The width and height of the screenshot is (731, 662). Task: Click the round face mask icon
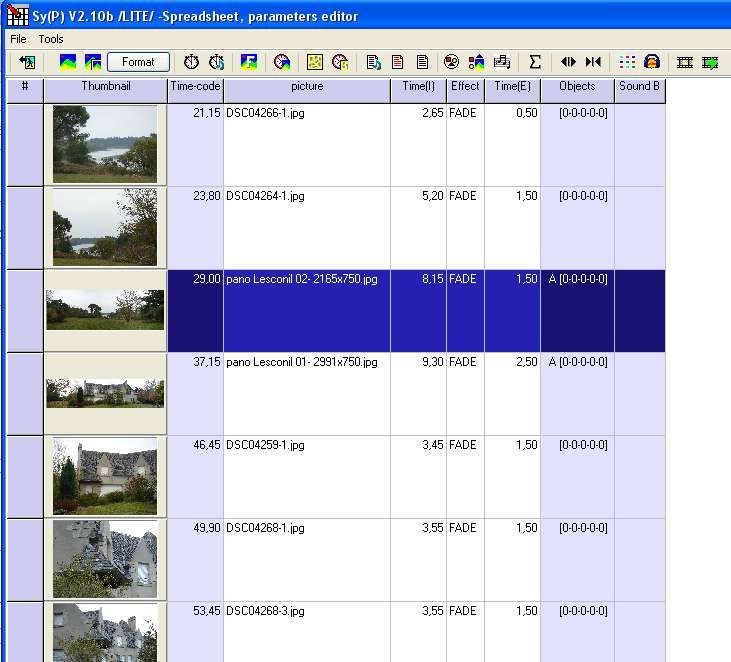point(451,62)
